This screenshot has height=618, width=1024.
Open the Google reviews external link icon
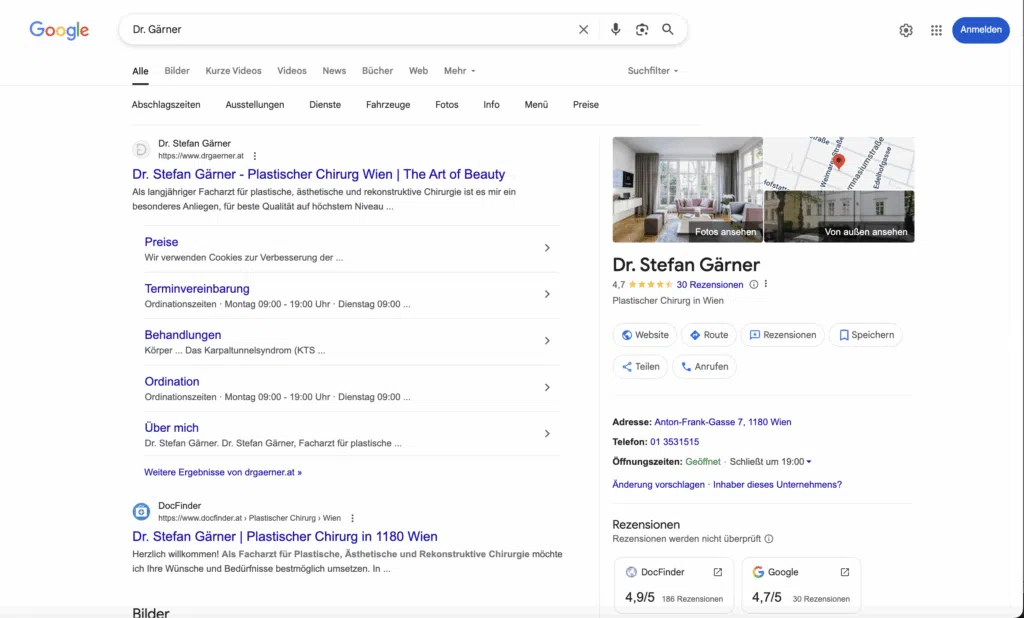pos(844,572)
